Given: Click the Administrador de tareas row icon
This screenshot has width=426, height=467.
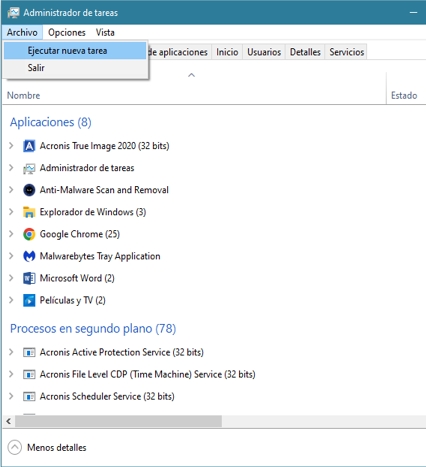Looking at the screenshot, I should [29, 168].
